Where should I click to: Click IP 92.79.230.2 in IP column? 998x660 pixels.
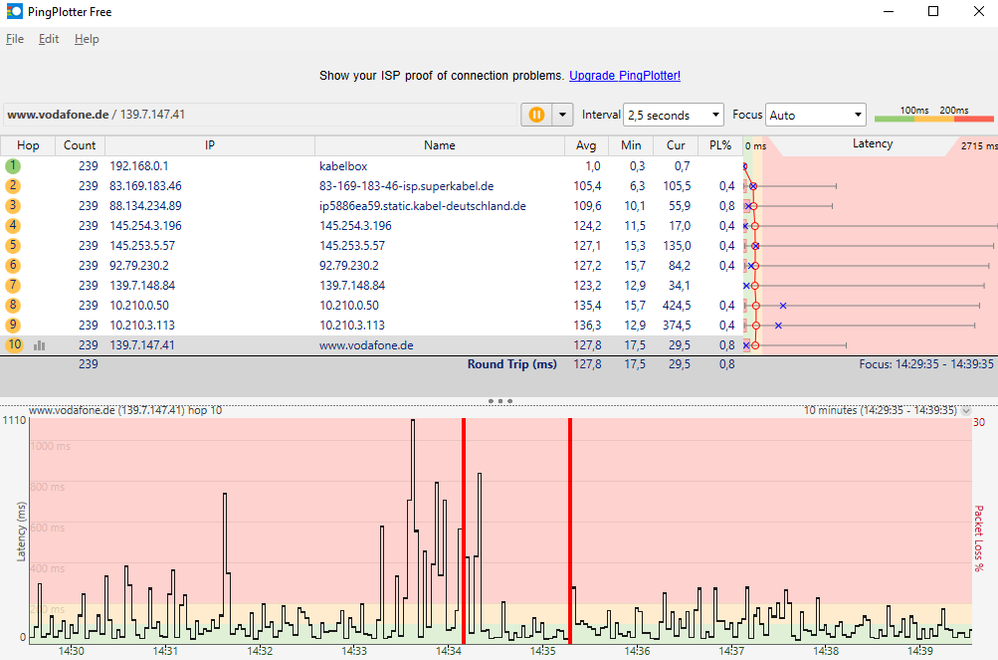(139, 265)
